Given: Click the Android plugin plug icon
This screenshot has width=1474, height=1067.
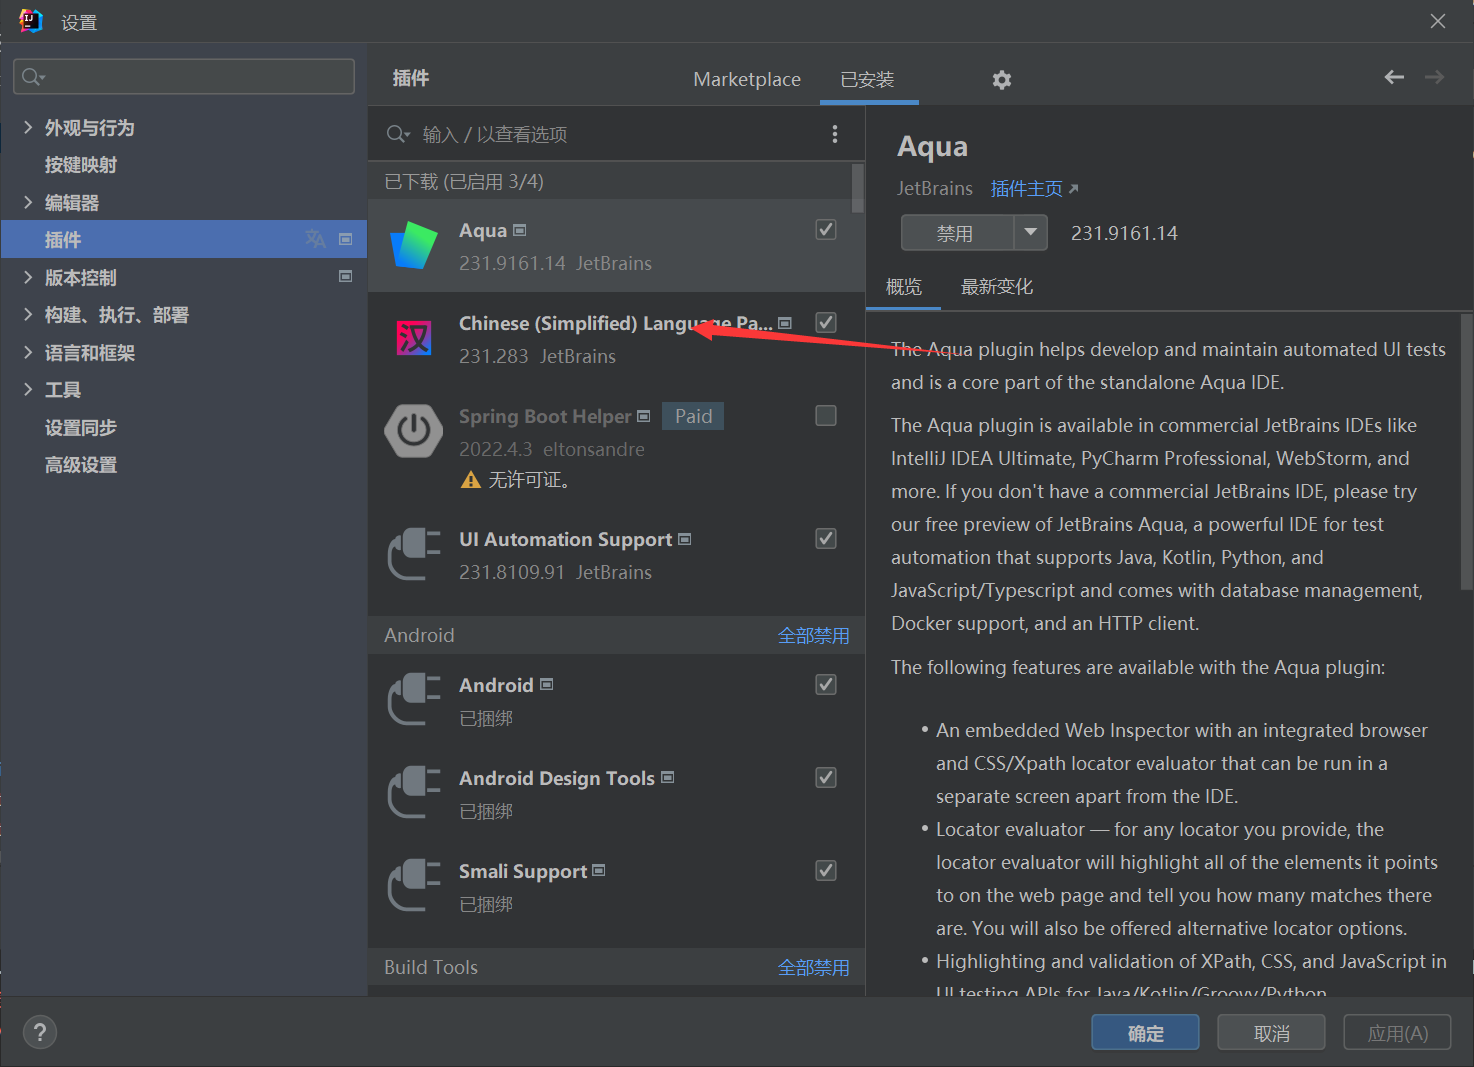Looking at the screenshot, I should [414, 700].
